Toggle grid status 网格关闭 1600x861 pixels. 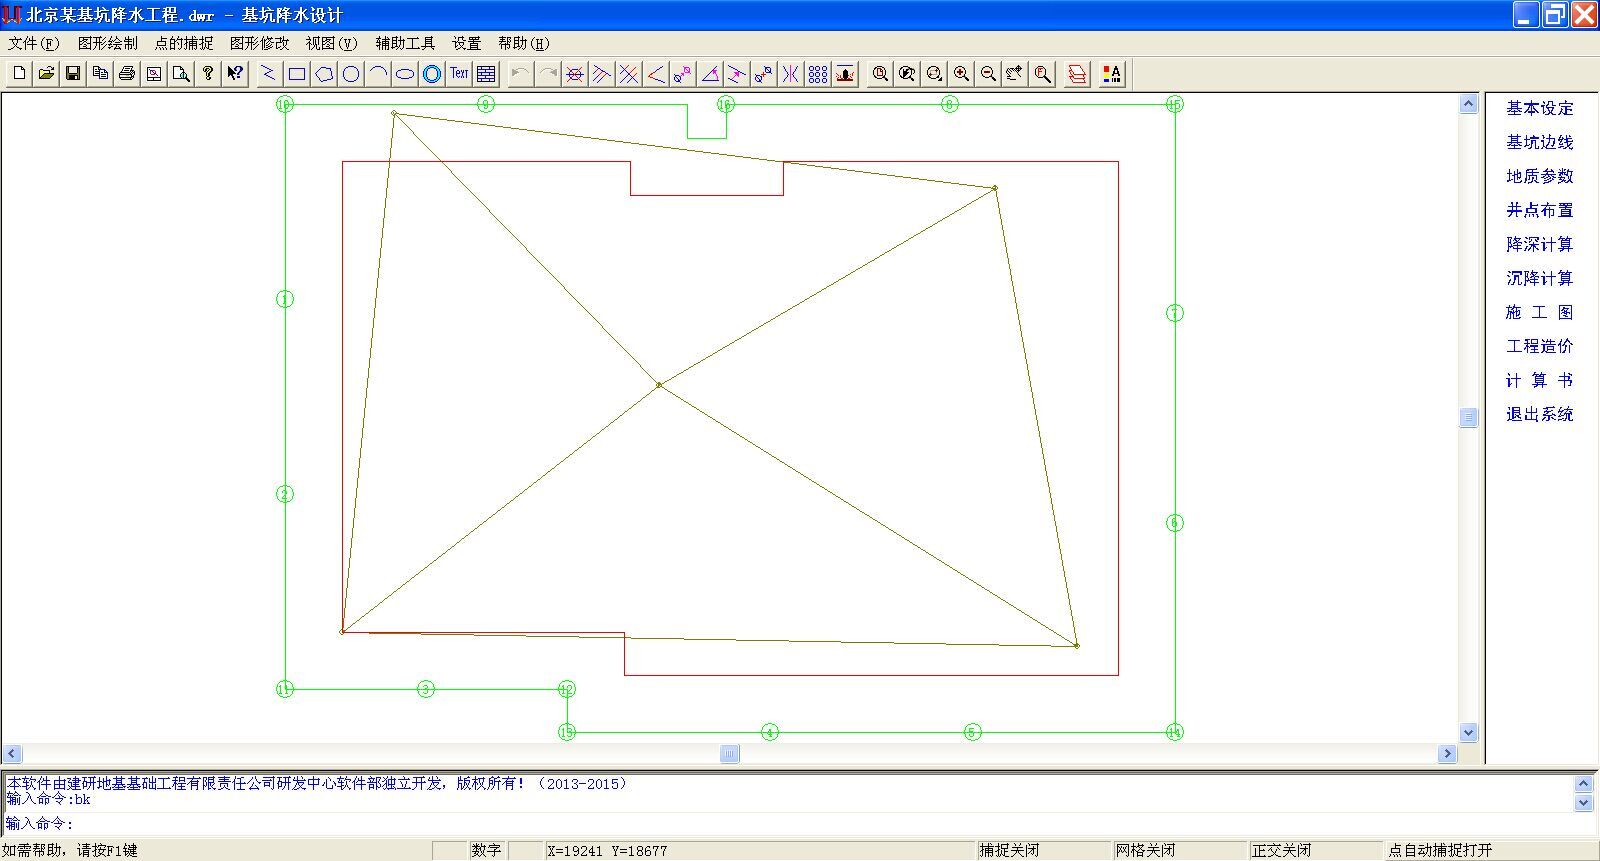point(1145,850)
